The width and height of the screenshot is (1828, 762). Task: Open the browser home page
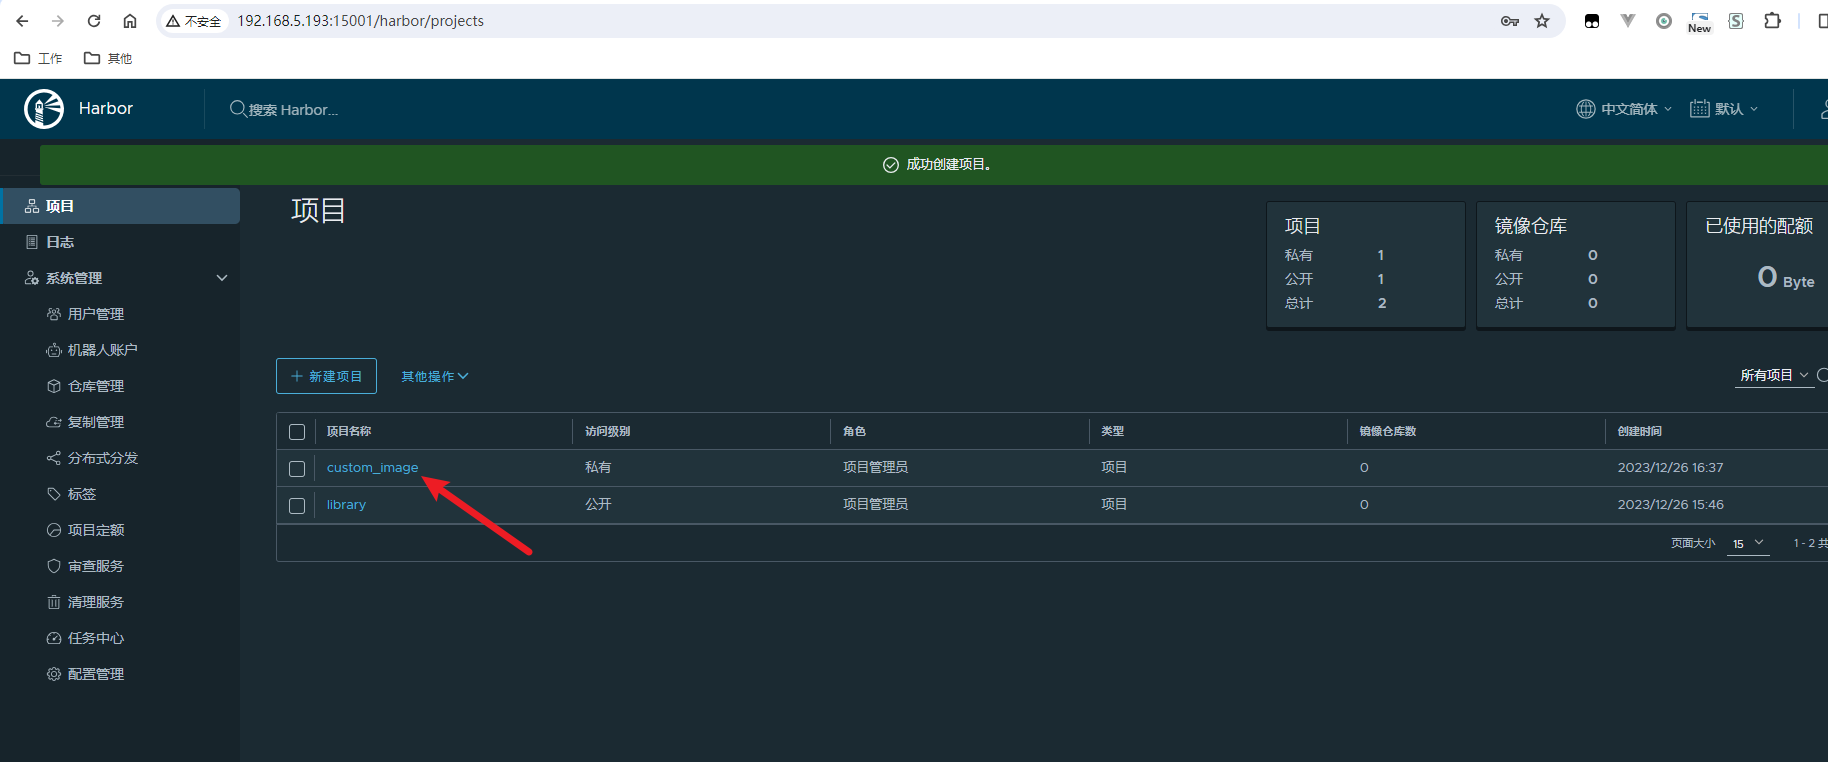(x=130, y=21)
